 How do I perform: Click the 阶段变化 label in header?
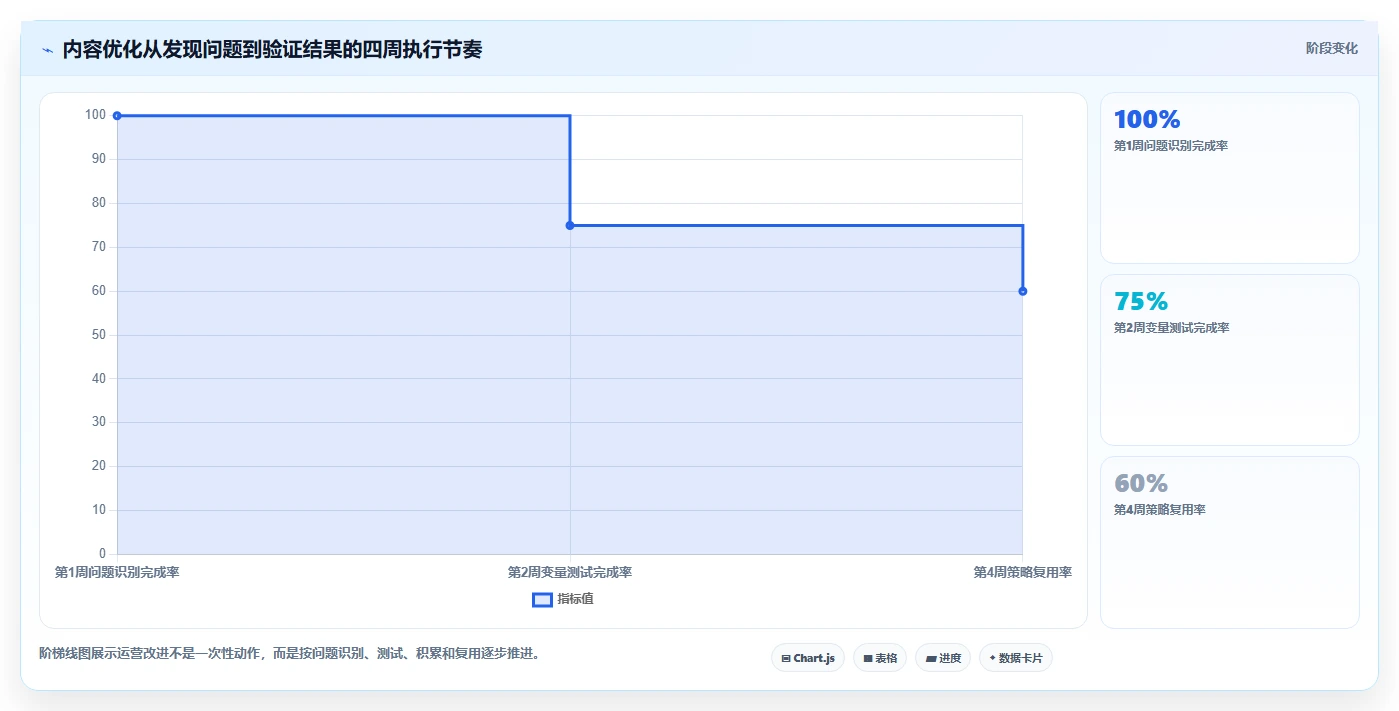pyautogui.click(x=1332, y=48)
